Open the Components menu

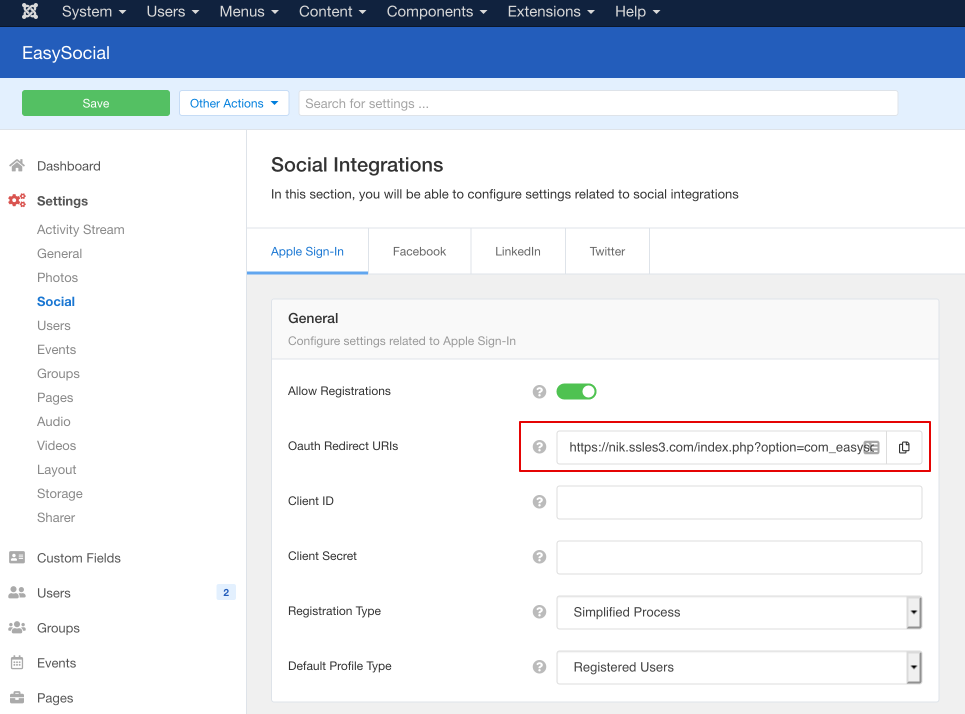436,12
